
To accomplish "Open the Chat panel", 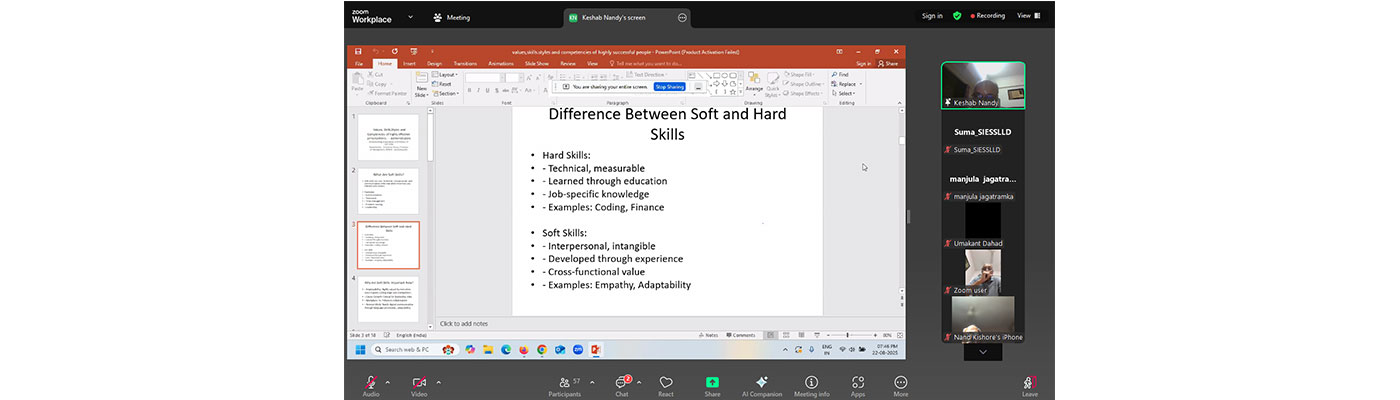I will point(621,385).
